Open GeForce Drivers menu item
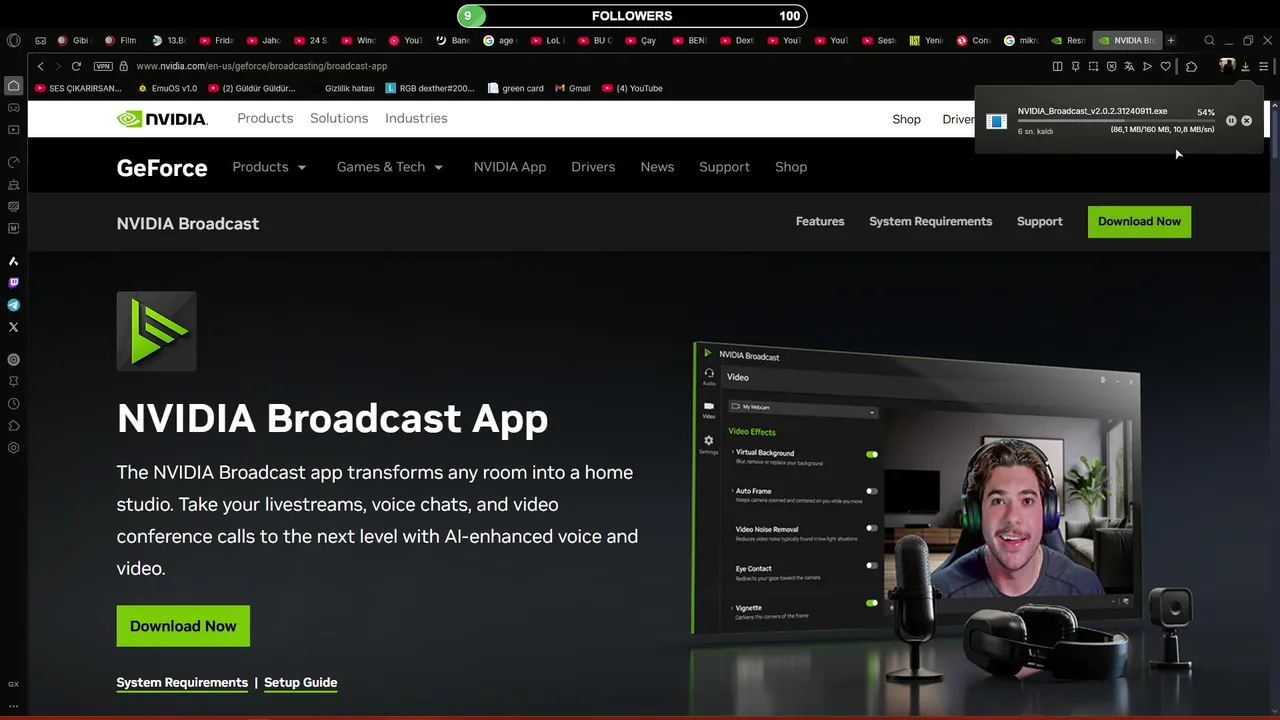The width and height of the screenshot is (1280, 720). click(593, 167)
